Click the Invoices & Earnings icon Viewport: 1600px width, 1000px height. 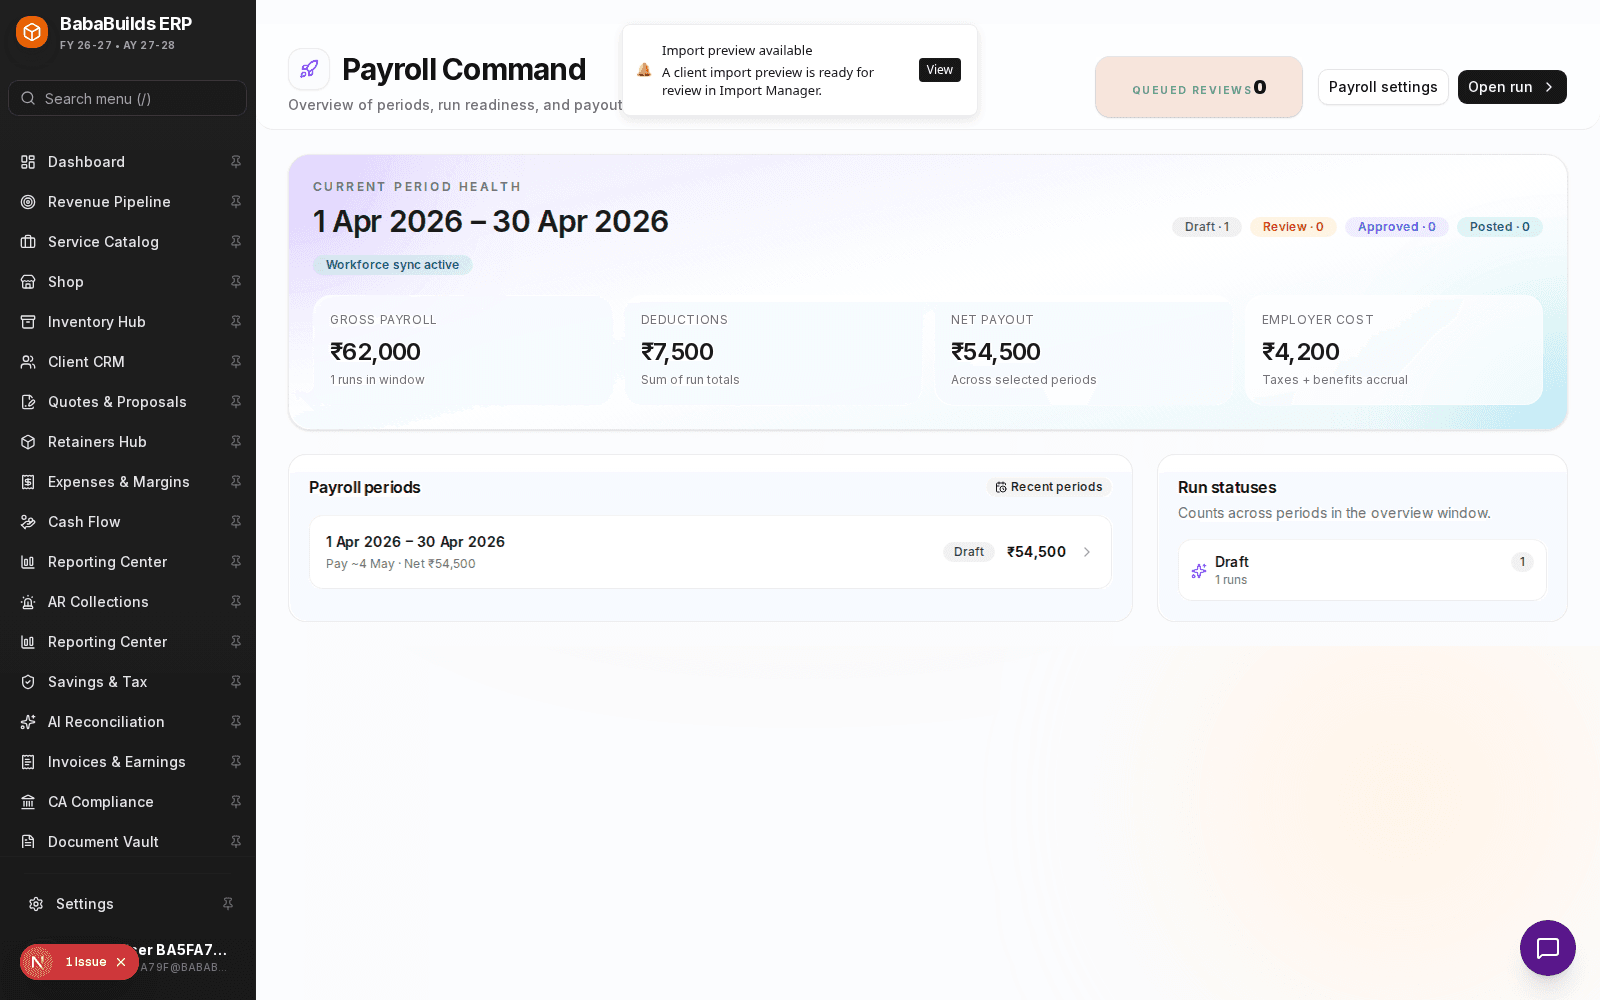click(28, 762)
